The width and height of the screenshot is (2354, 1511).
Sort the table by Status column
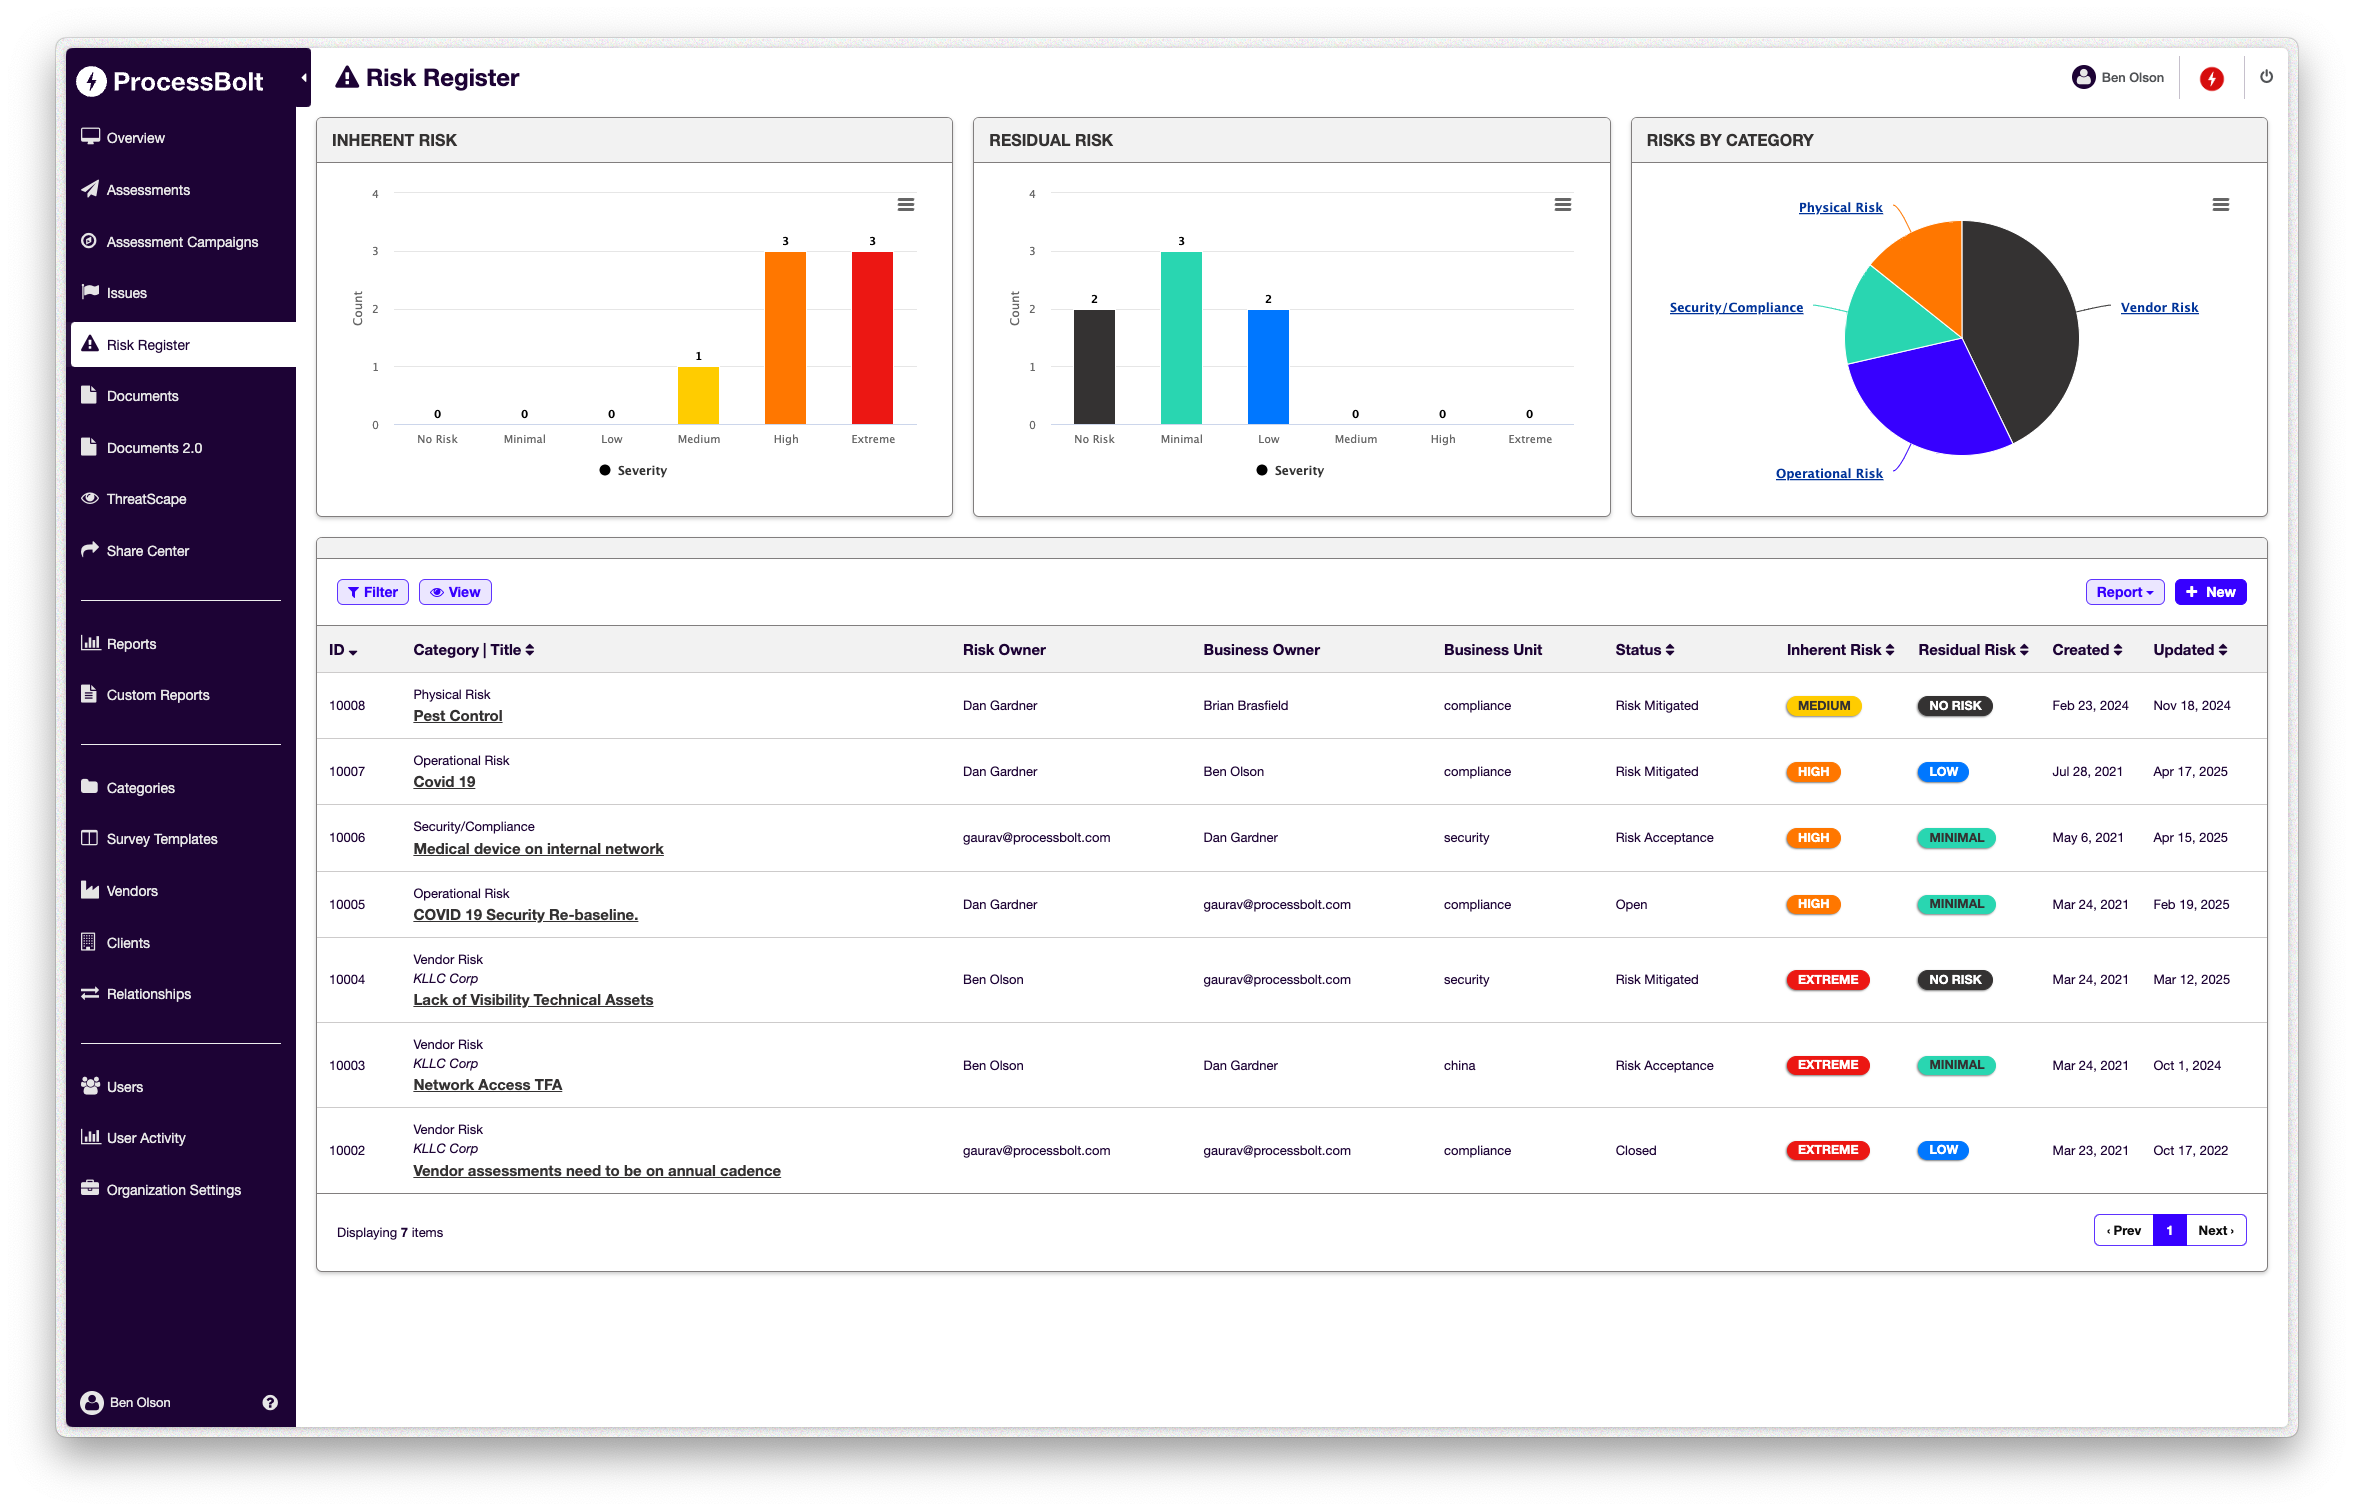1643,649
